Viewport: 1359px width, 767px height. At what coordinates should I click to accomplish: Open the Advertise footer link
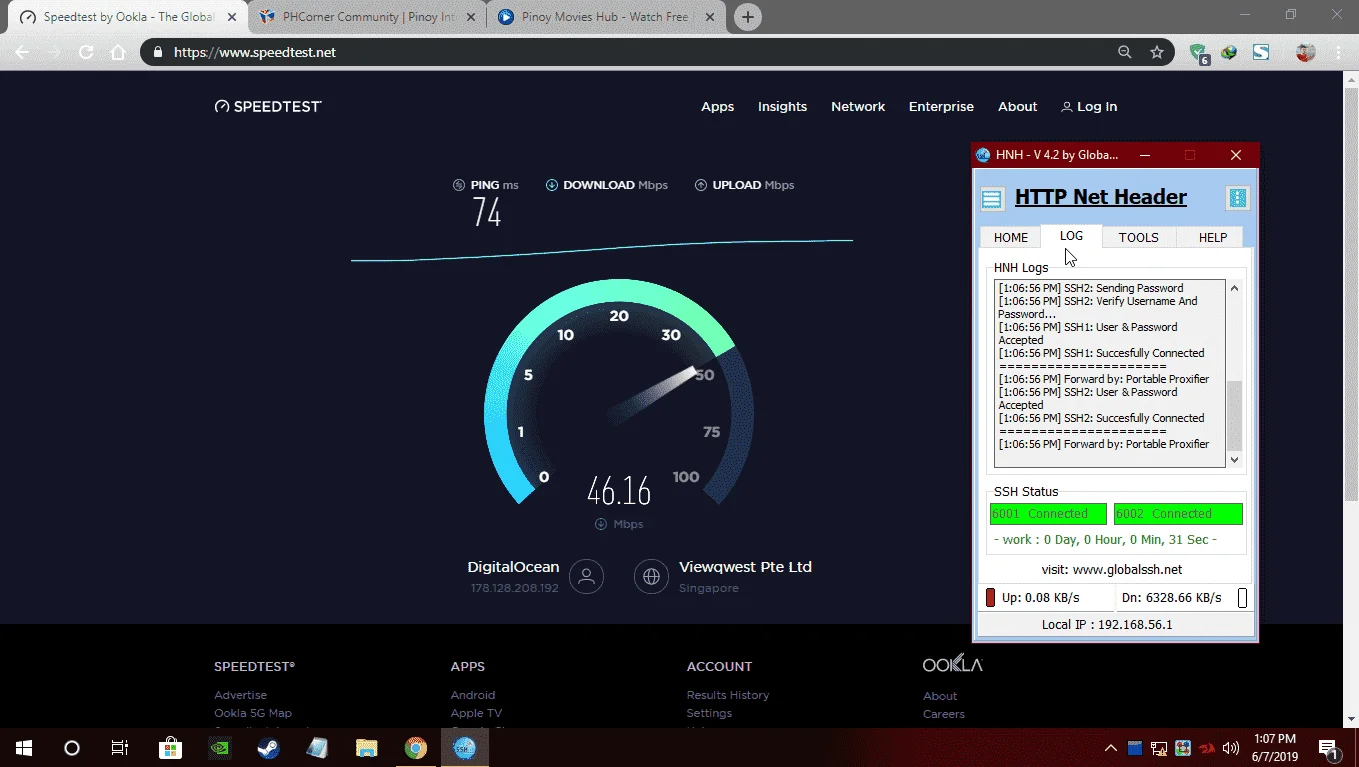coord(240,695)
